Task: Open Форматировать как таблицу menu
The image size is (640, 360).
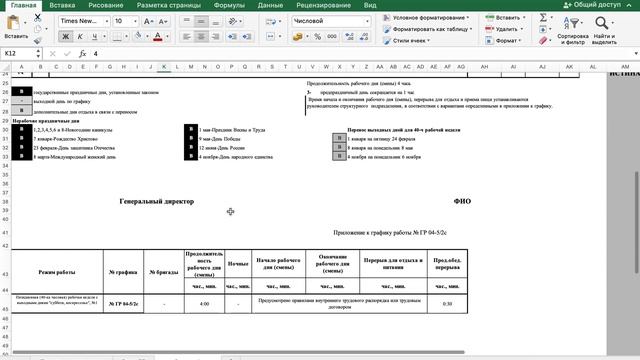Action: point(427,29)
